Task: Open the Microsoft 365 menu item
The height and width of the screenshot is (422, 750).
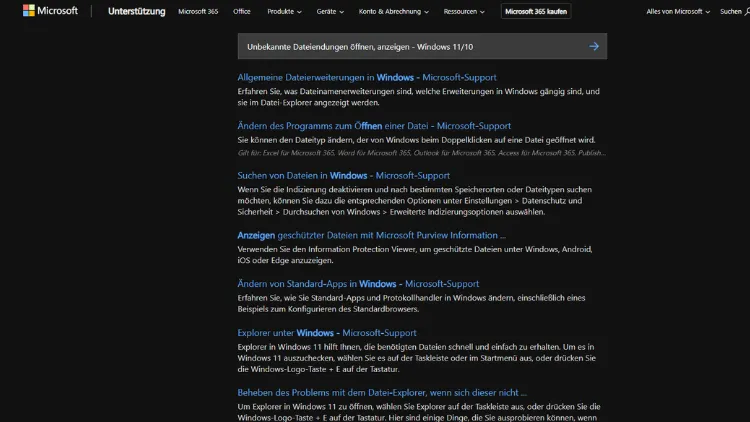Action: tap(198, 11)
